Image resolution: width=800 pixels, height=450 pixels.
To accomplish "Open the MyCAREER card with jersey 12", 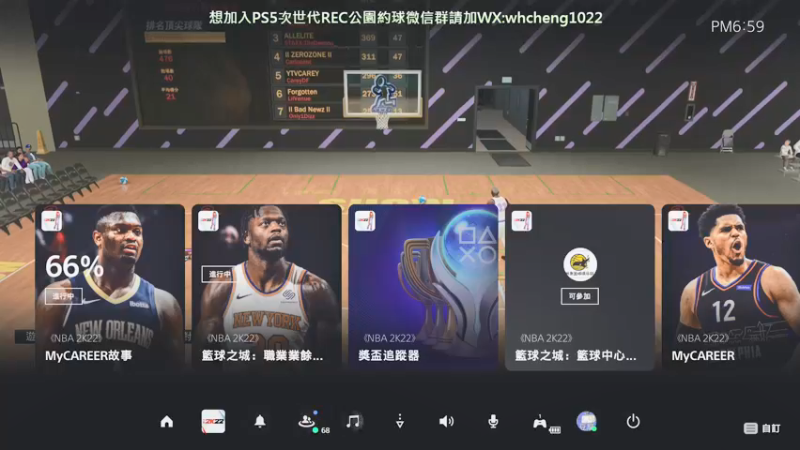I will pyautogui.click(x=731, y=287).
